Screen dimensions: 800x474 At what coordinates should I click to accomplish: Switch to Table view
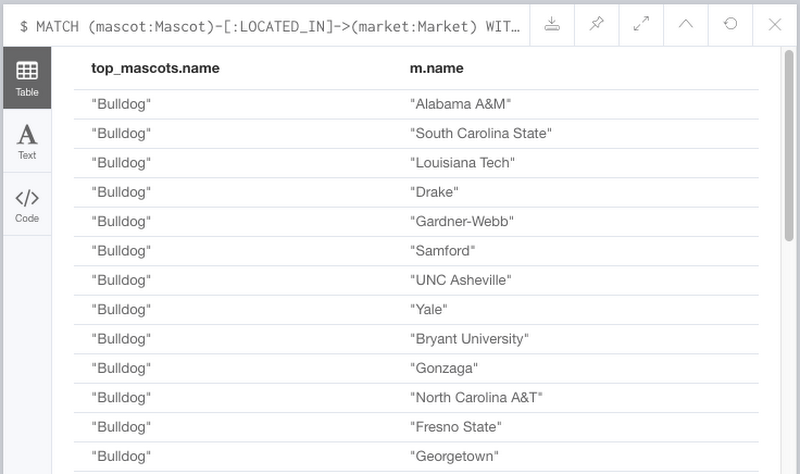[27, 78]
